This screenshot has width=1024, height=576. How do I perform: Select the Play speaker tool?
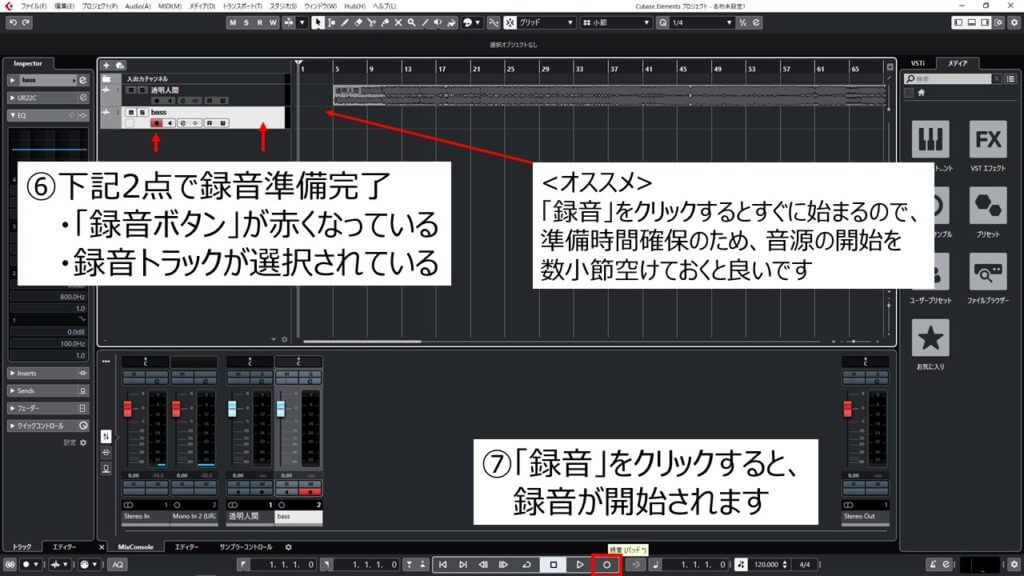coord(438,23)
